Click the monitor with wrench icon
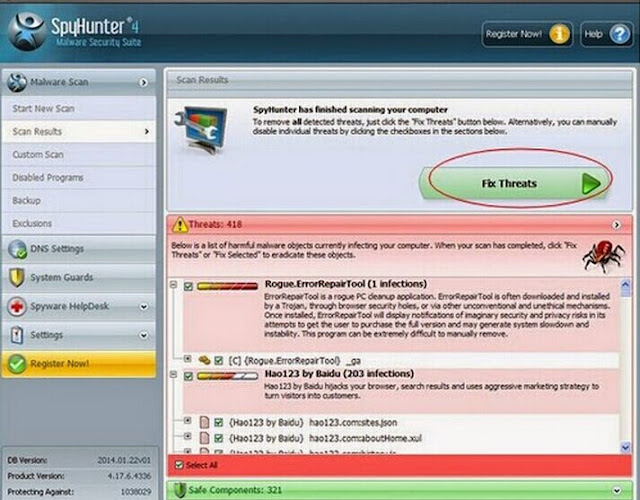Image resolution: width=640 pixels, height=500 pixels. tap(201, 129)
